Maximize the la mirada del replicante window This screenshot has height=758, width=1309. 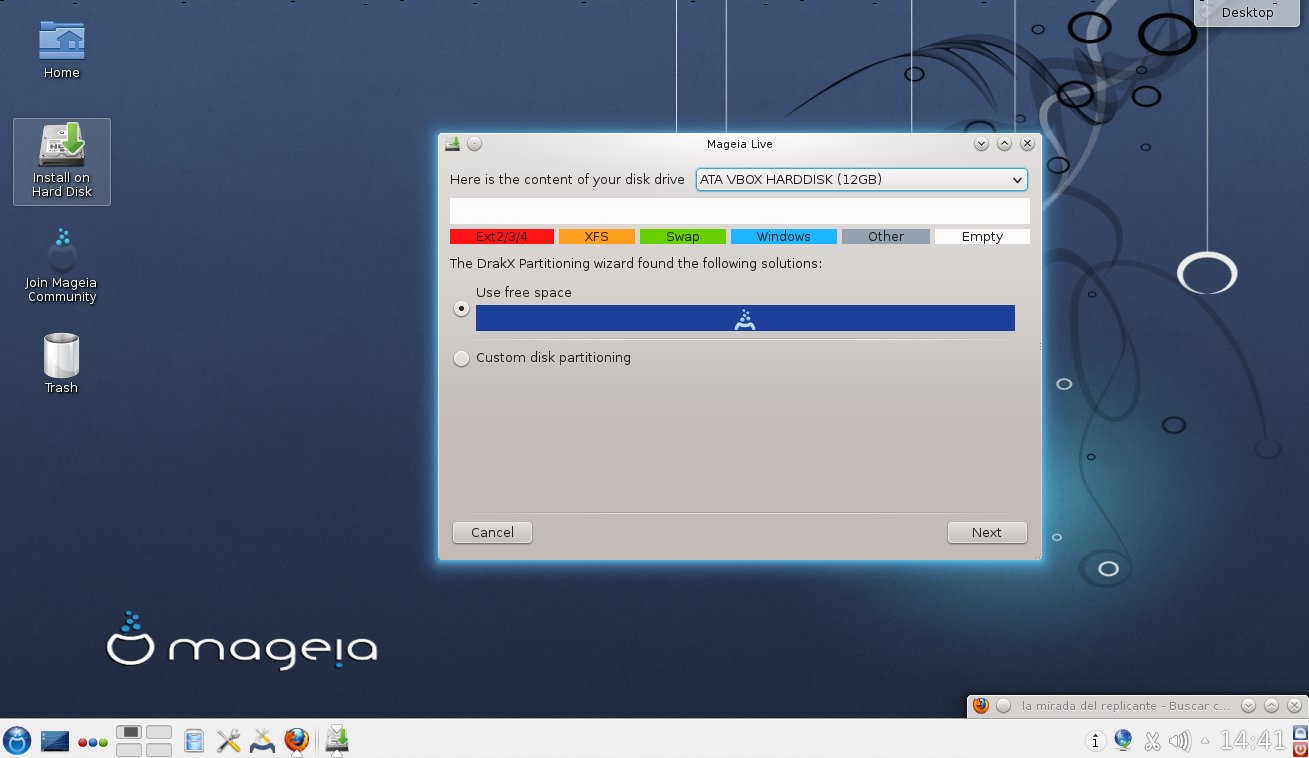(x=1270, y=706)
